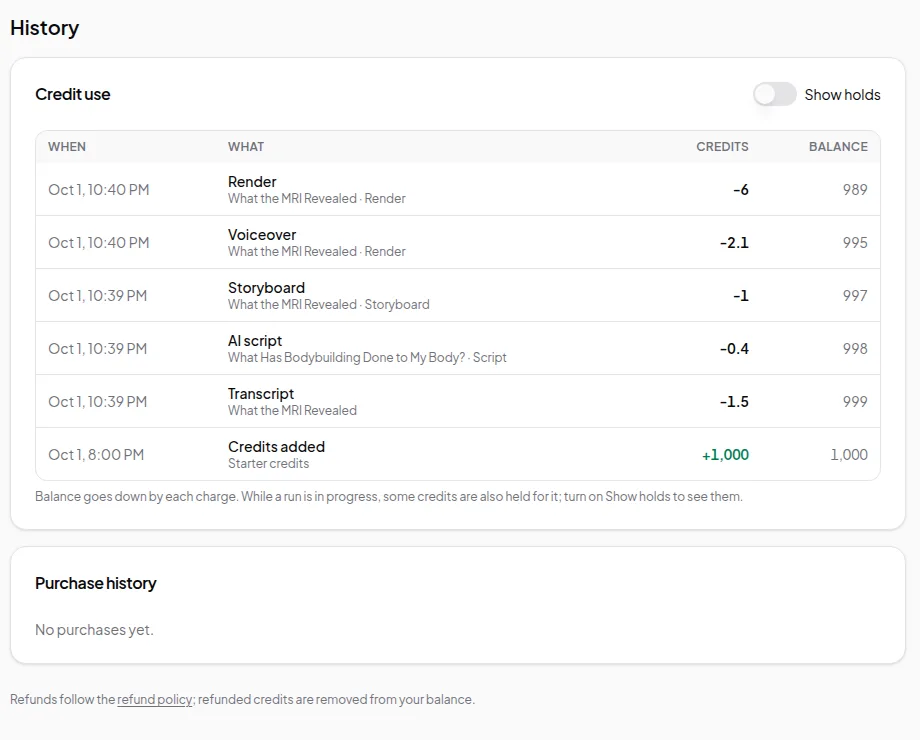Click the Transcript row's 10:39 PM timestamp

[x=97, y=401]
